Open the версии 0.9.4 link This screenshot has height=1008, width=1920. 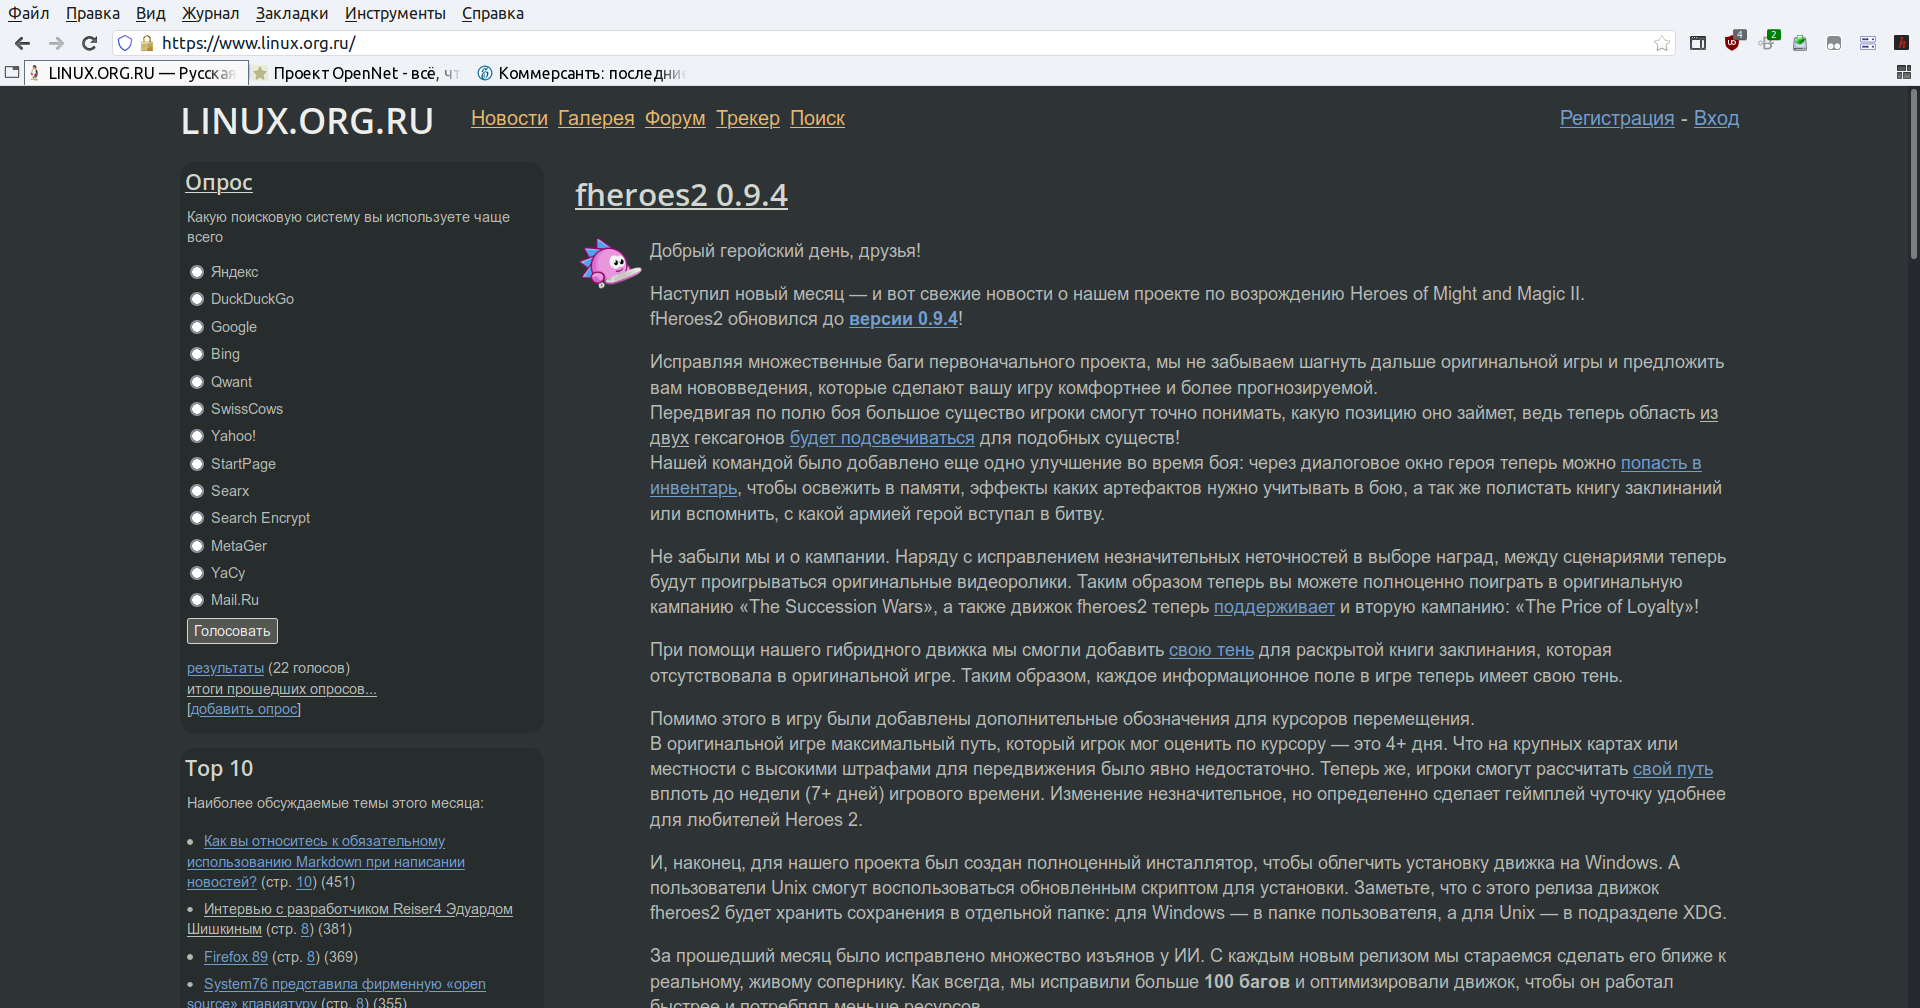903,319
